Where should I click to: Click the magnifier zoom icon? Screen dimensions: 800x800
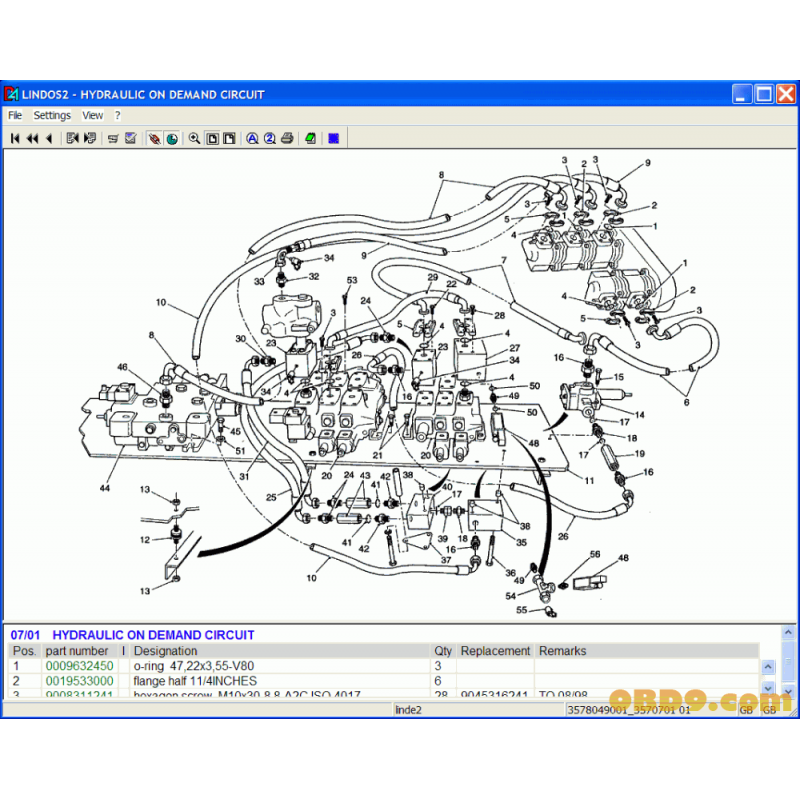coord(195,138)
